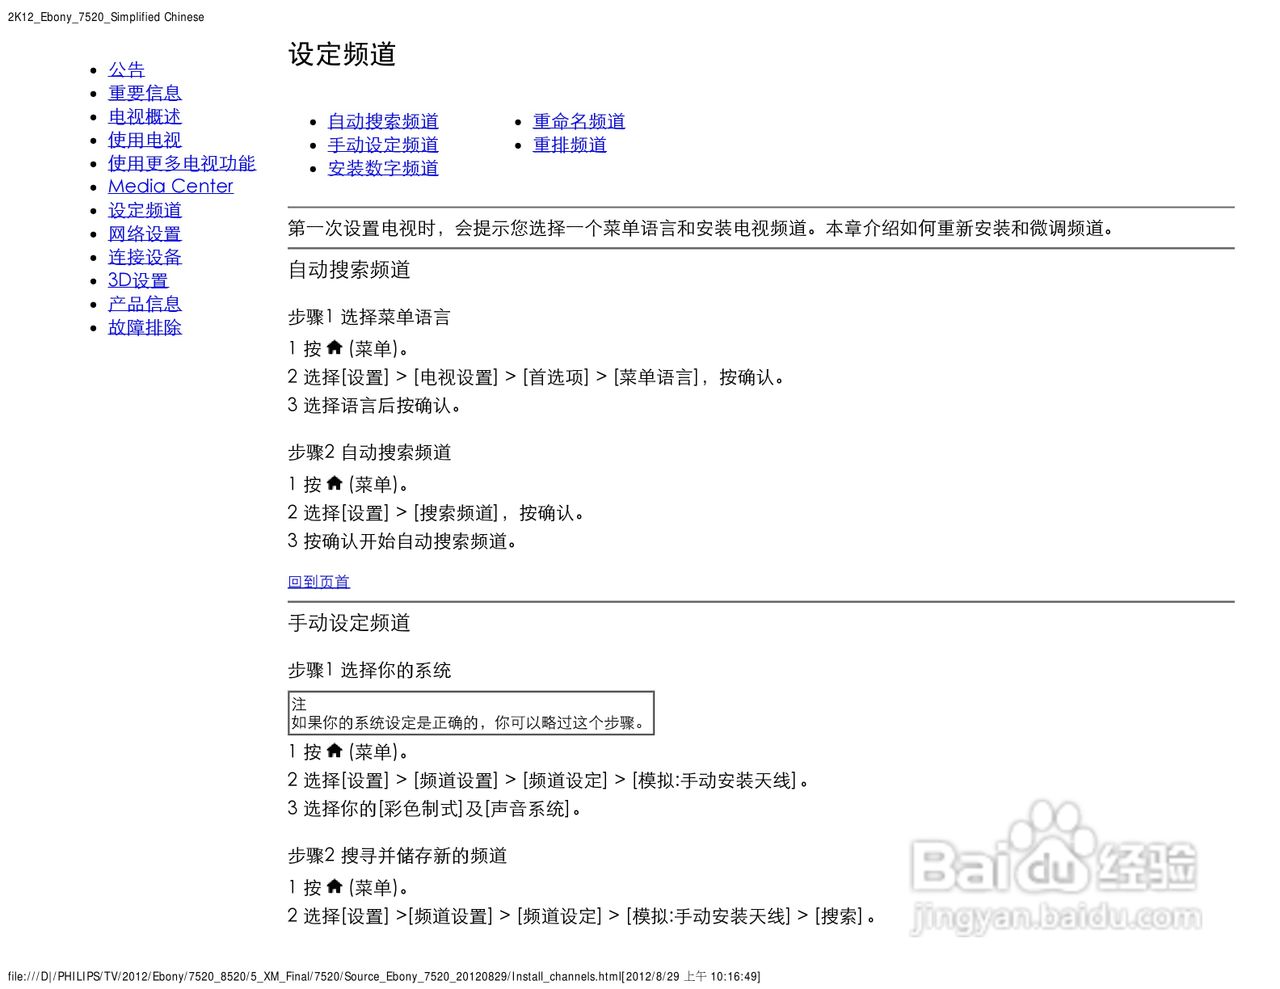Click the home icon under 步骤2 自动搜索频道
The height and width of the screenshot is (989, 1280).
[x=334, y=483]
